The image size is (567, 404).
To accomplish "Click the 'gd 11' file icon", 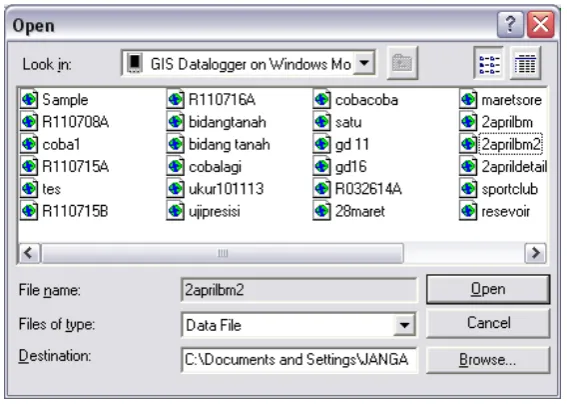I will (x=322, y=144).
